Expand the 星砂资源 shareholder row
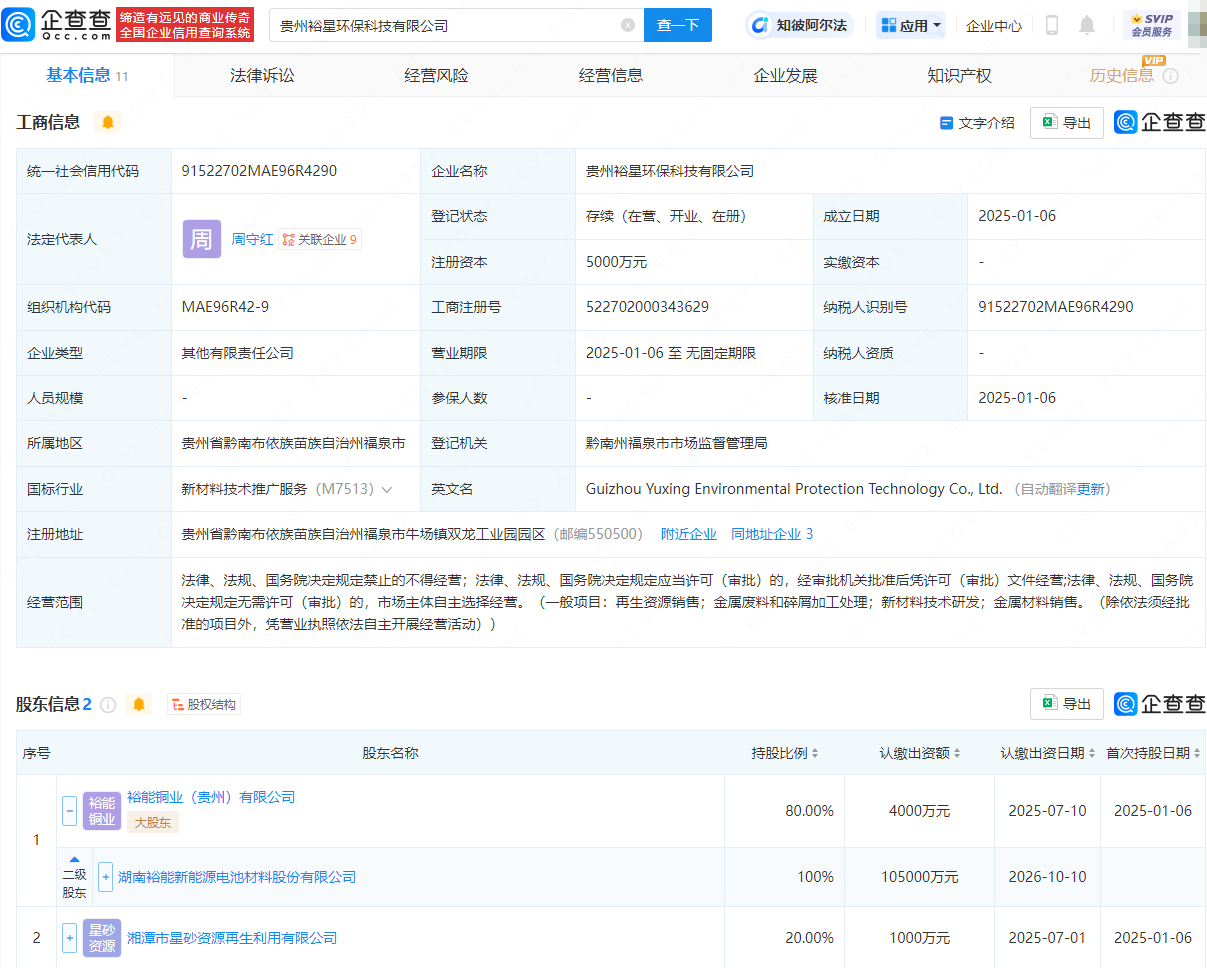 pyautogui.click(x=70, y=938)
